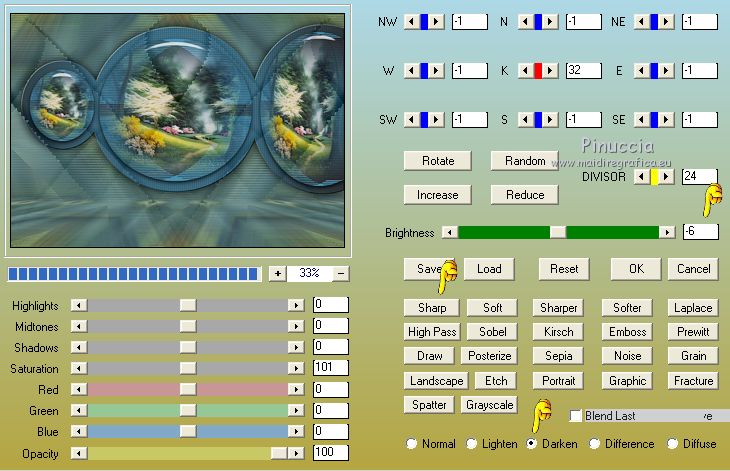This screenshot has width=730, height=471.
Task: Click the NW kernel right arrow
Action: 436,21
